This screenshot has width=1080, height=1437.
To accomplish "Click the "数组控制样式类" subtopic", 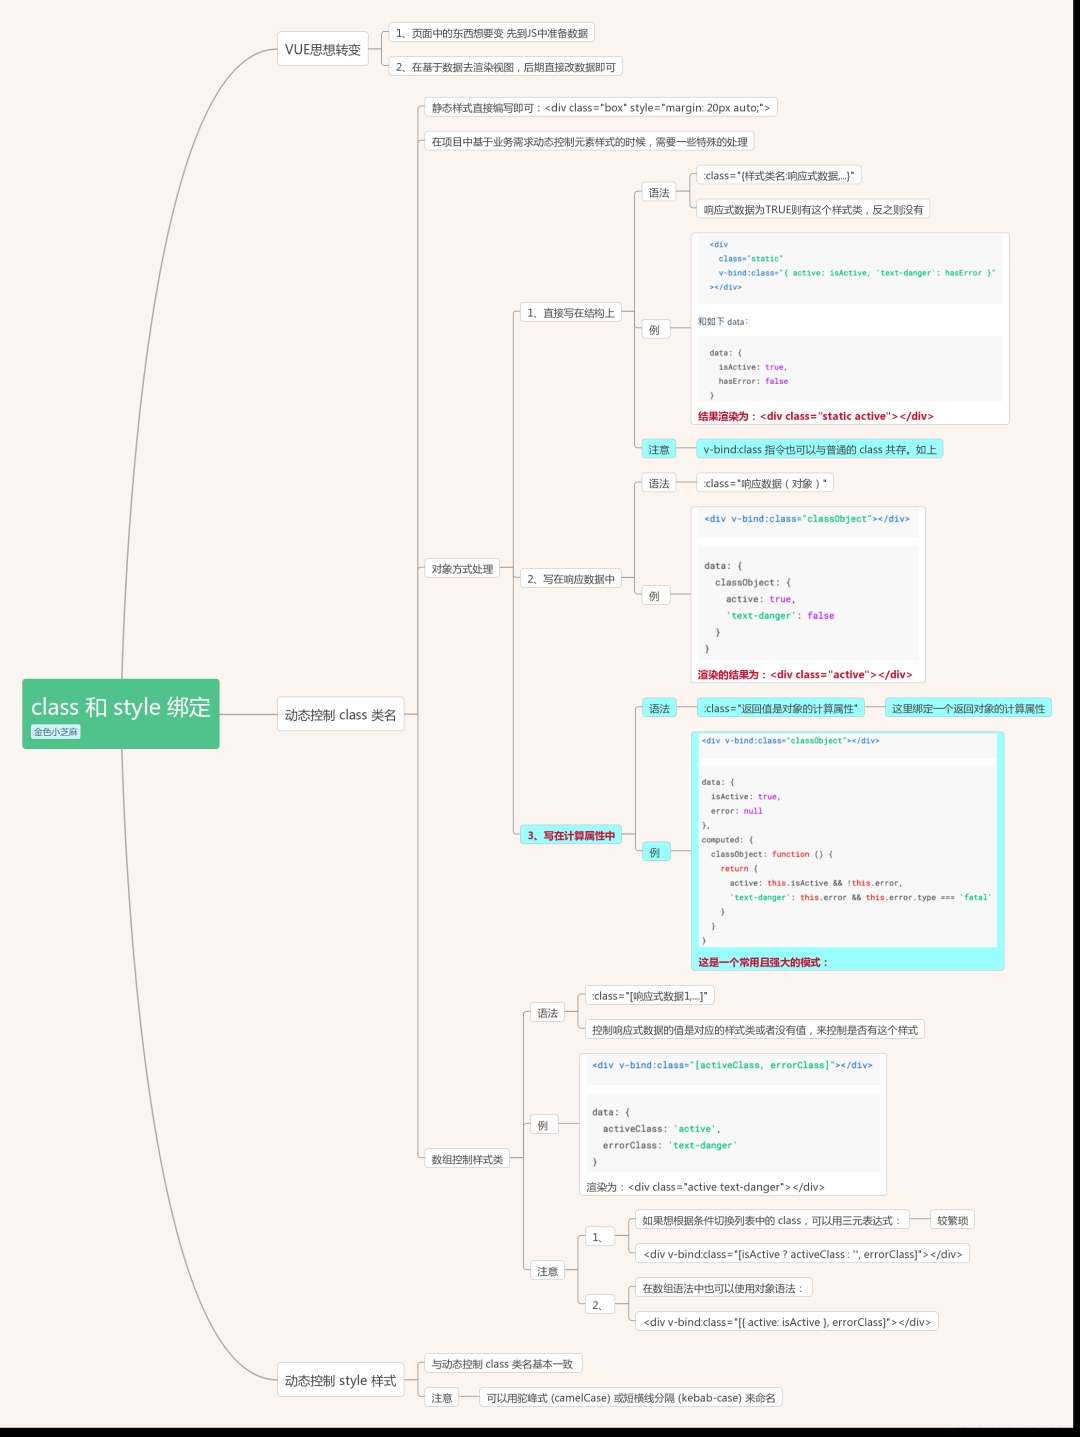I will click(467, 1159).
